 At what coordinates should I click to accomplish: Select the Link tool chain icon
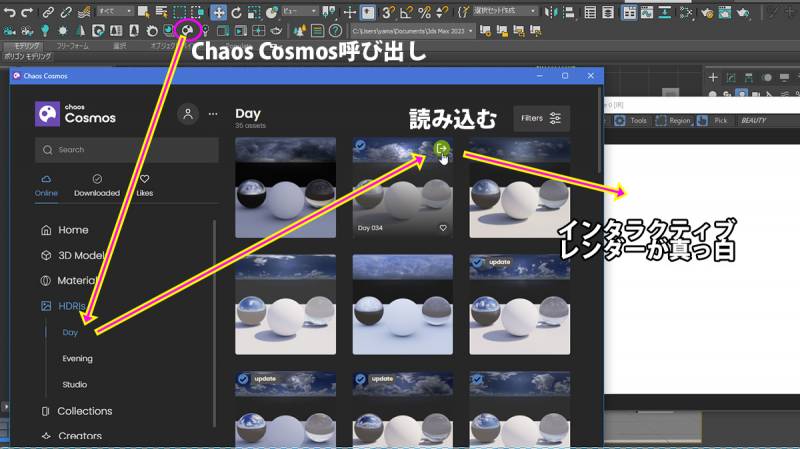click(x=47, y=12)
